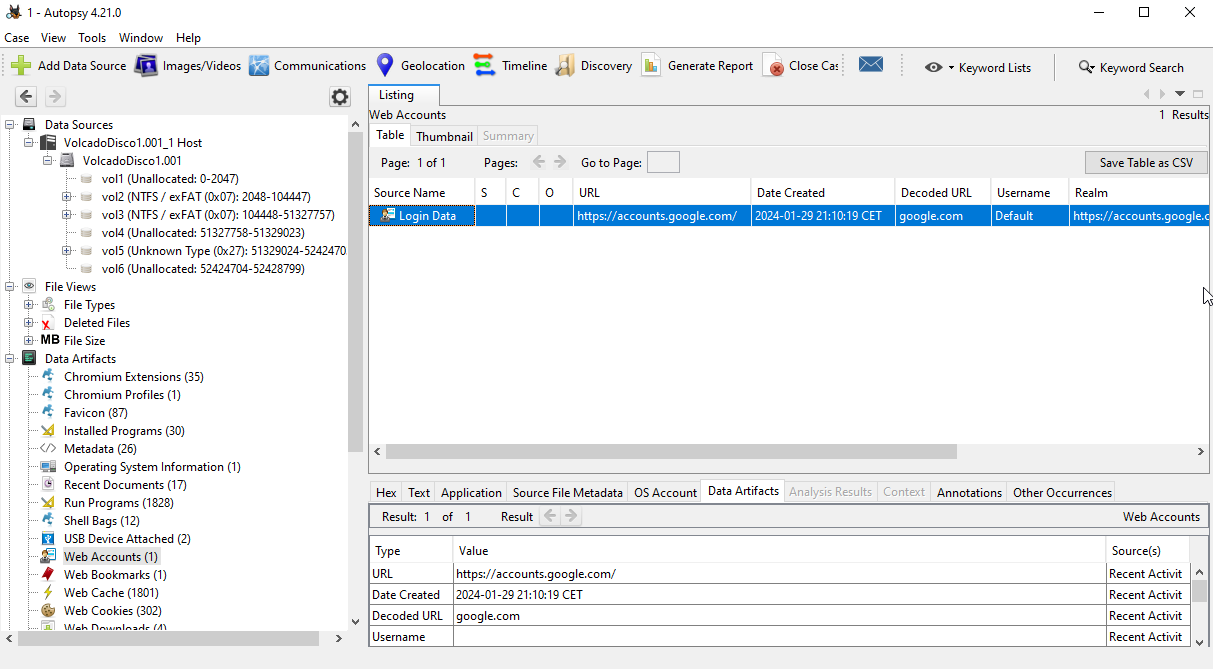Open the Timeline tool

pyautogui.click(x=510, y=66)
